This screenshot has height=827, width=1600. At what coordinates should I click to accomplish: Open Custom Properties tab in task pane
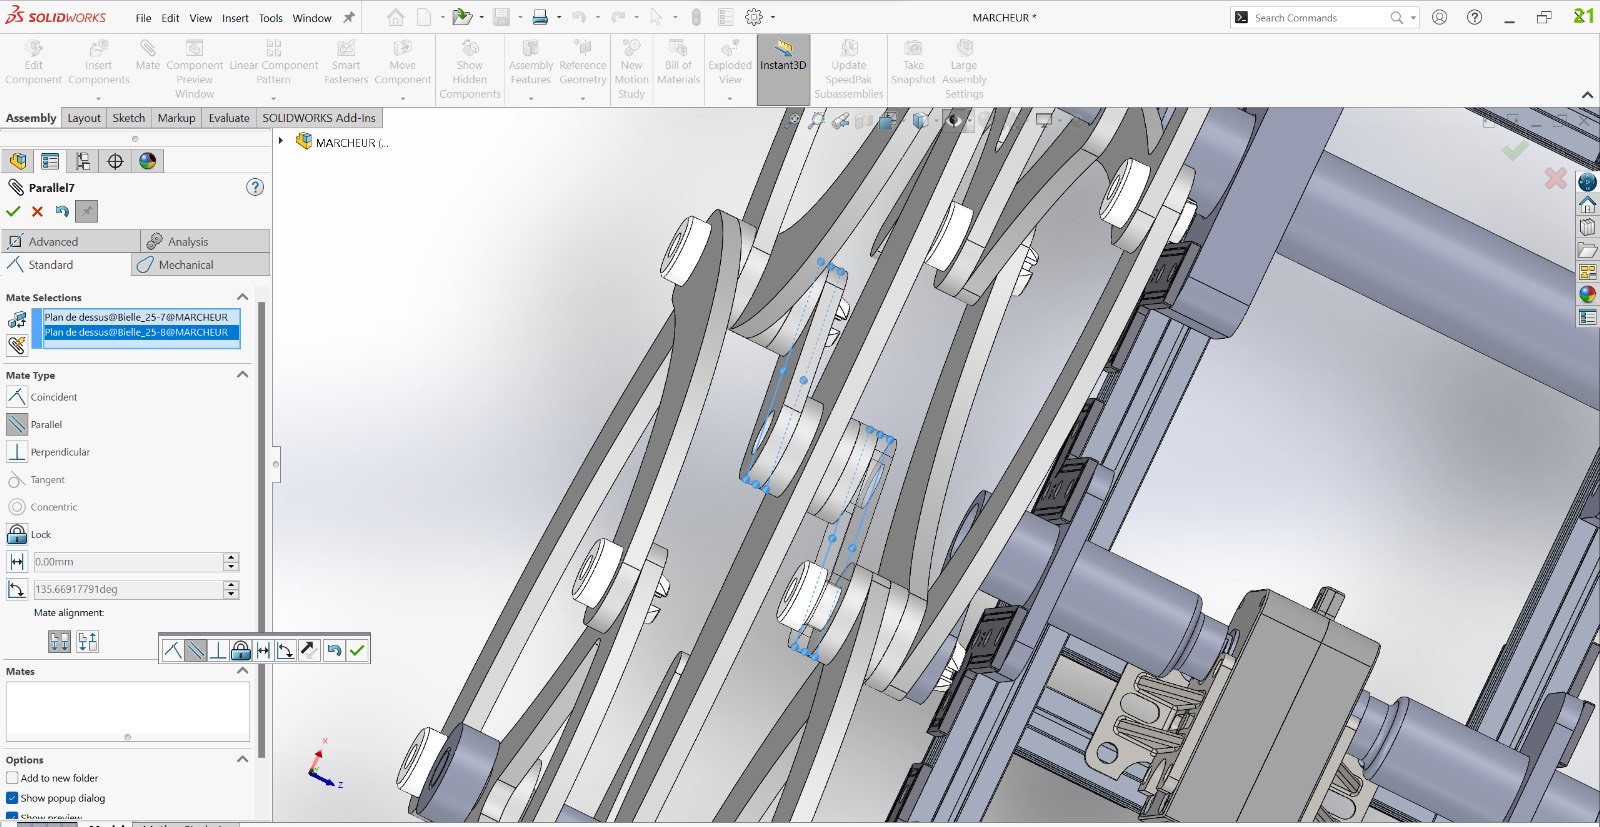point(1587,317)
